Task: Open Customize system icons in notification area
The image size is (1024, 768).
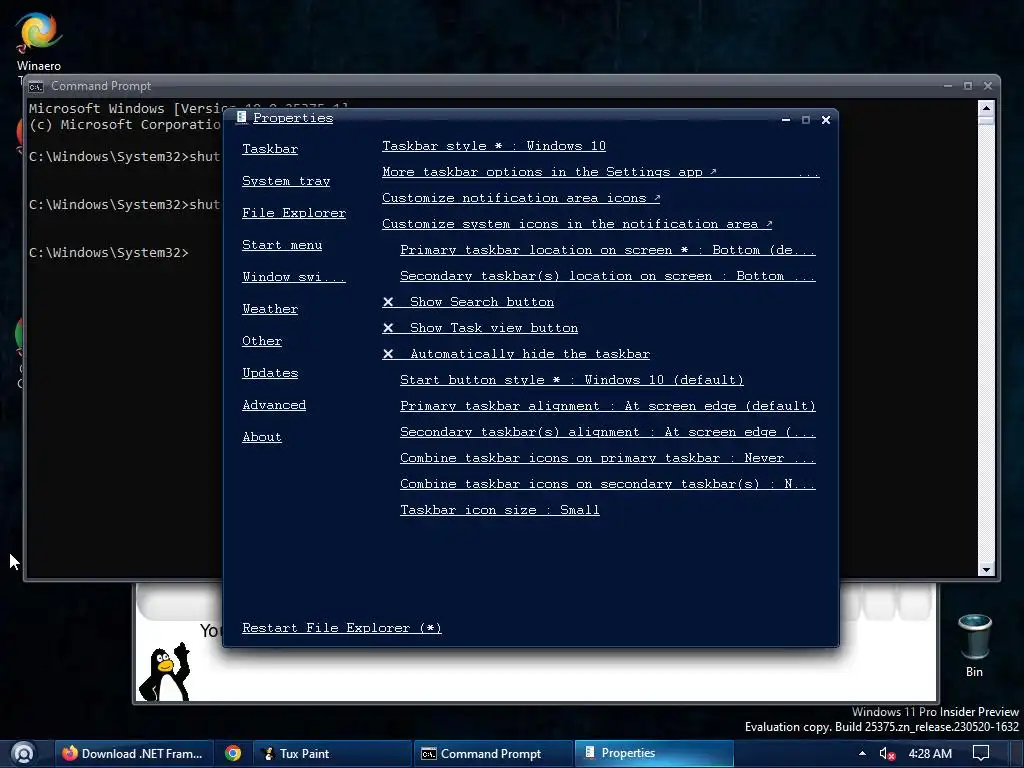Action: (x=577, y=225)
